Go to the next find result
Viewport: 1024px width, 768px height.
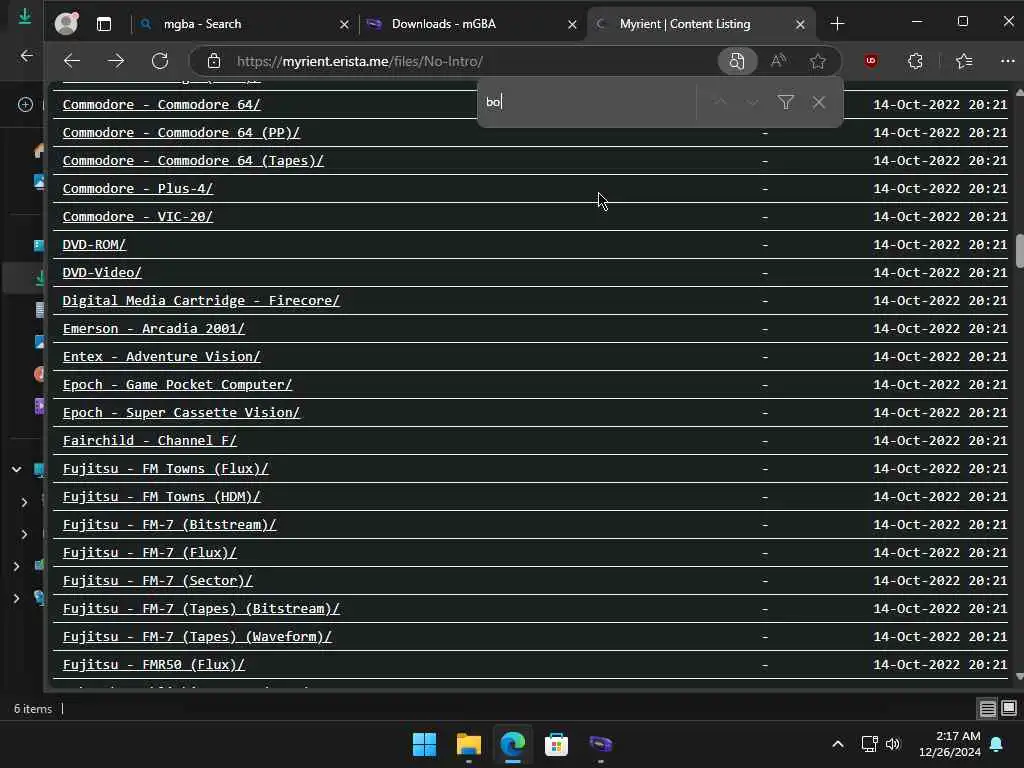coord(752,103)
